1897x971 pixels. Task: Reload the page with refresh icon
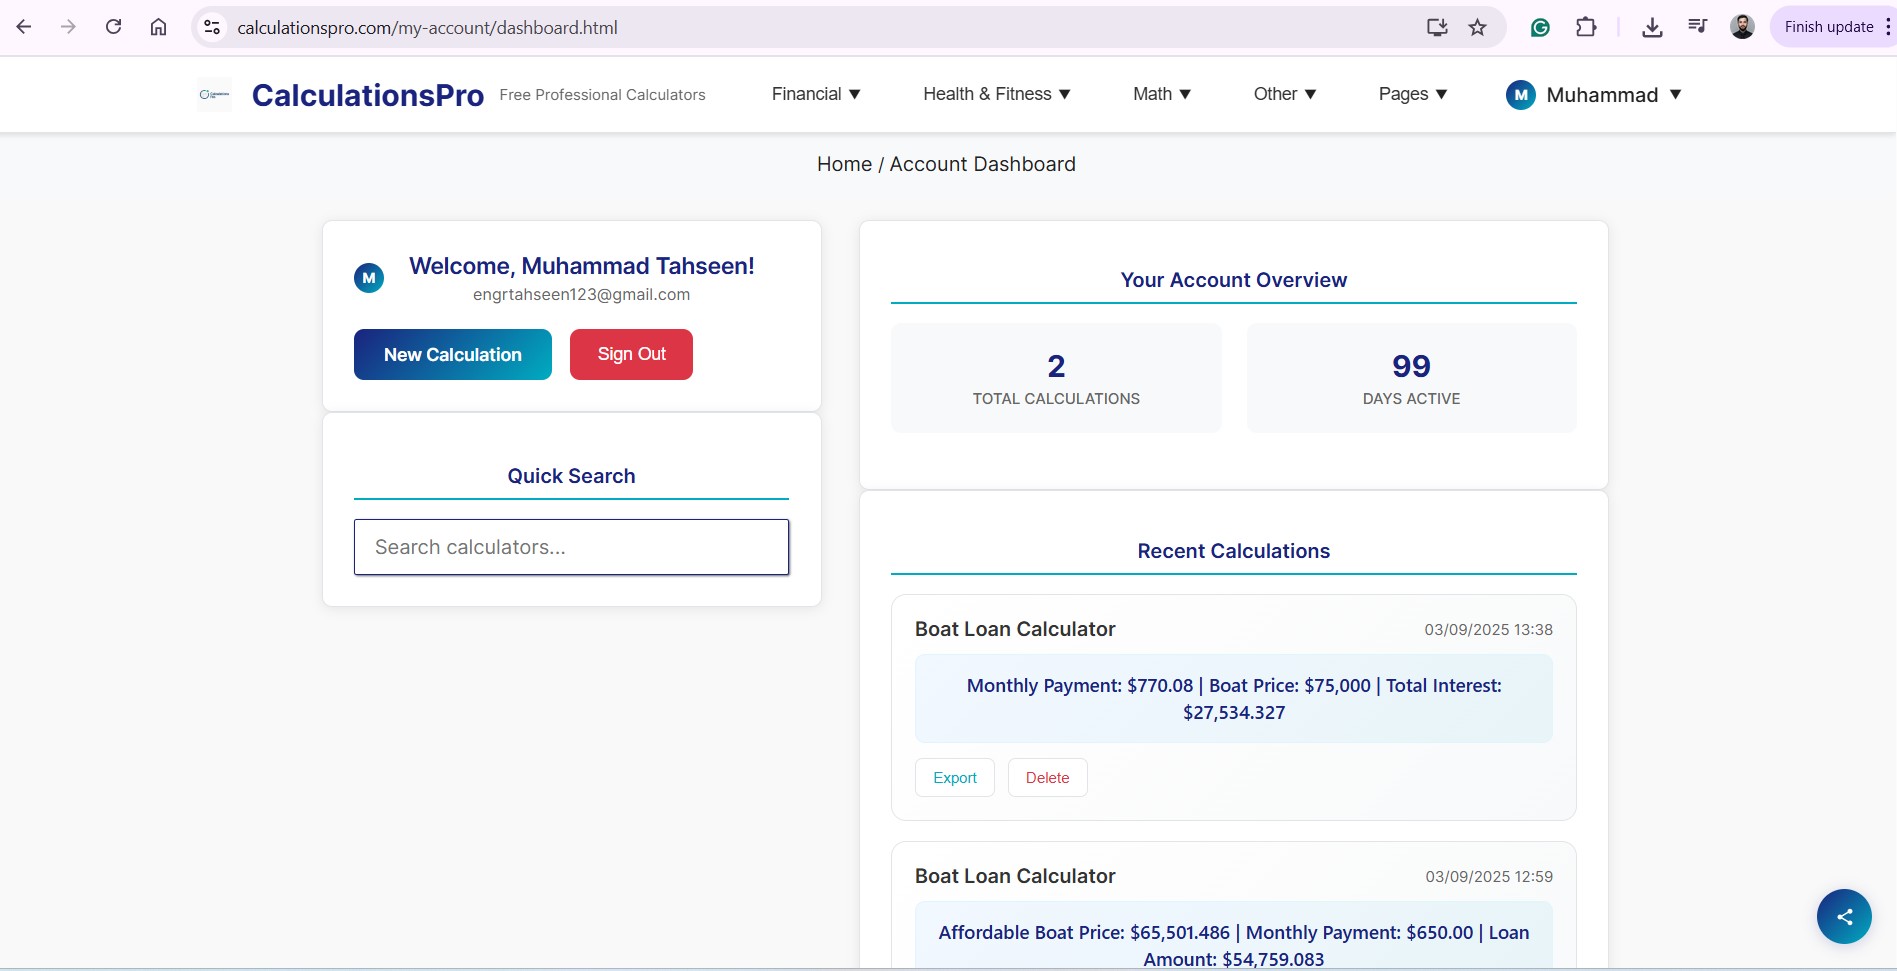pyautogui.click(x=113, y=27)
